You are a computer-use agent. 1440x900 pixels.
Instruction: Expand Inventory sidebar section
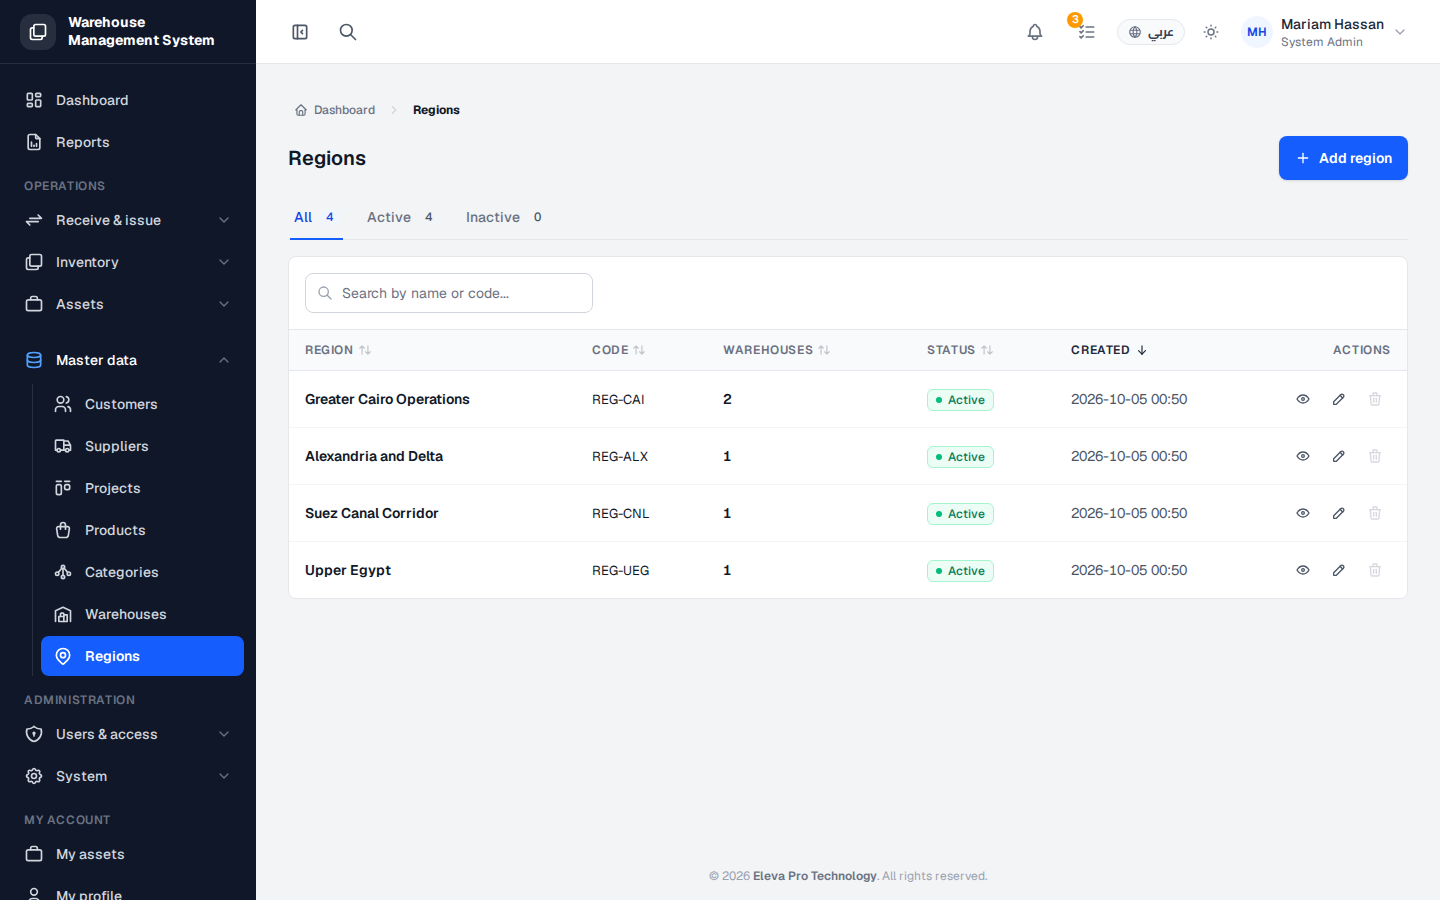click(x=128, y=262)
